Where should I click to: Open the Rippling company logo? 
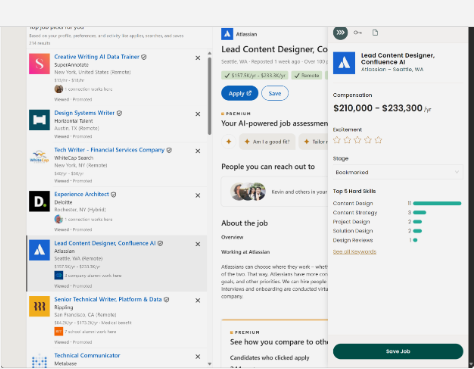pos(39,306)
